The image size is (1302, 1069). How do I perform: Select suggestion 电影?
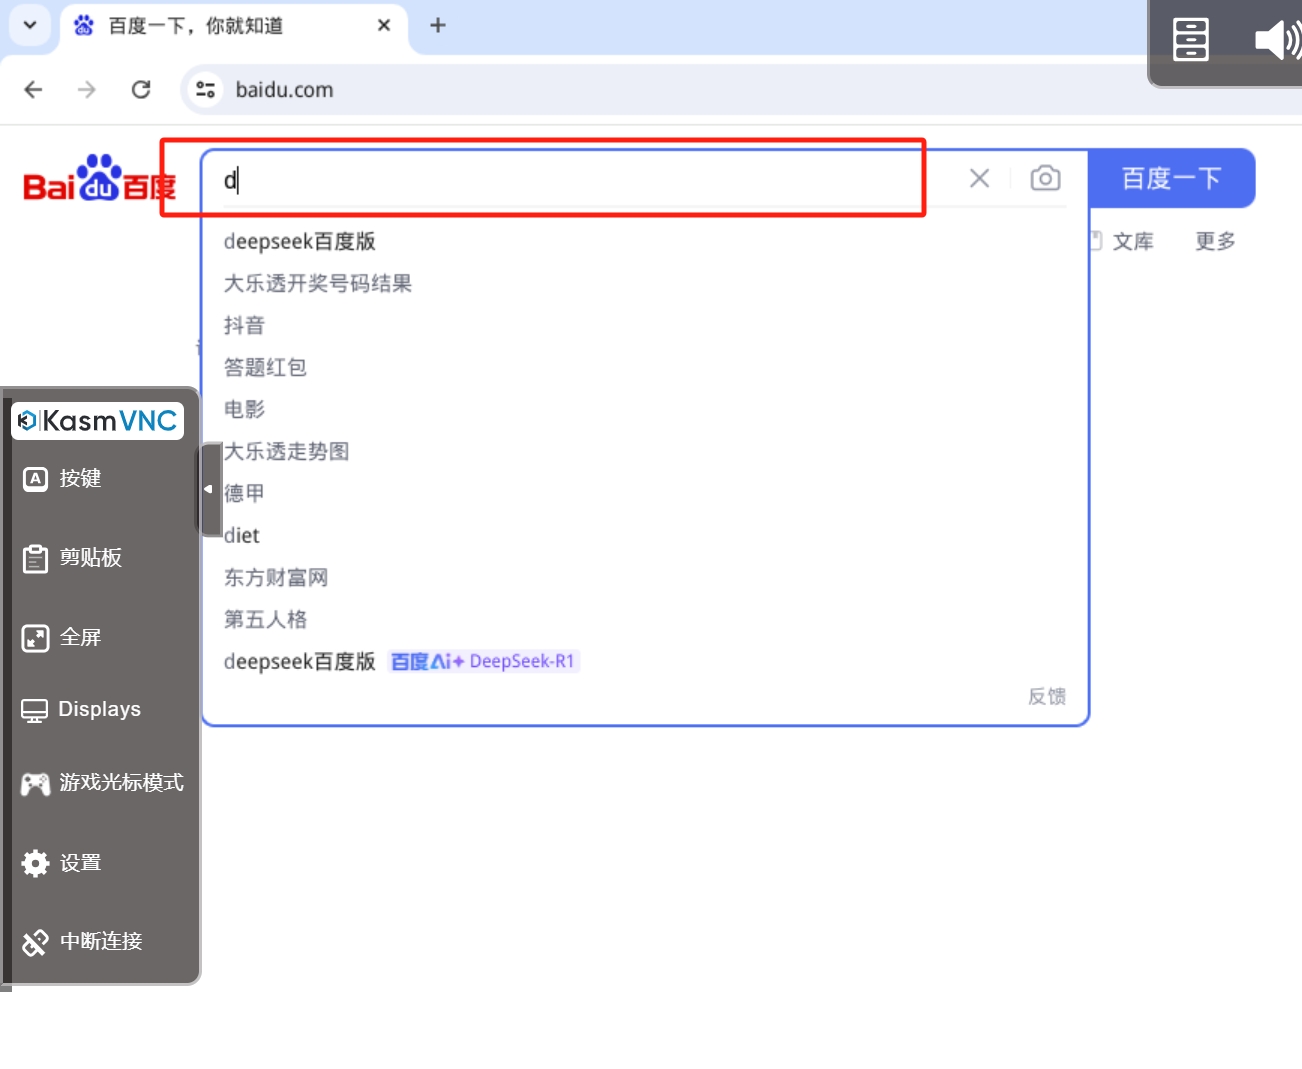coord(244,409)
